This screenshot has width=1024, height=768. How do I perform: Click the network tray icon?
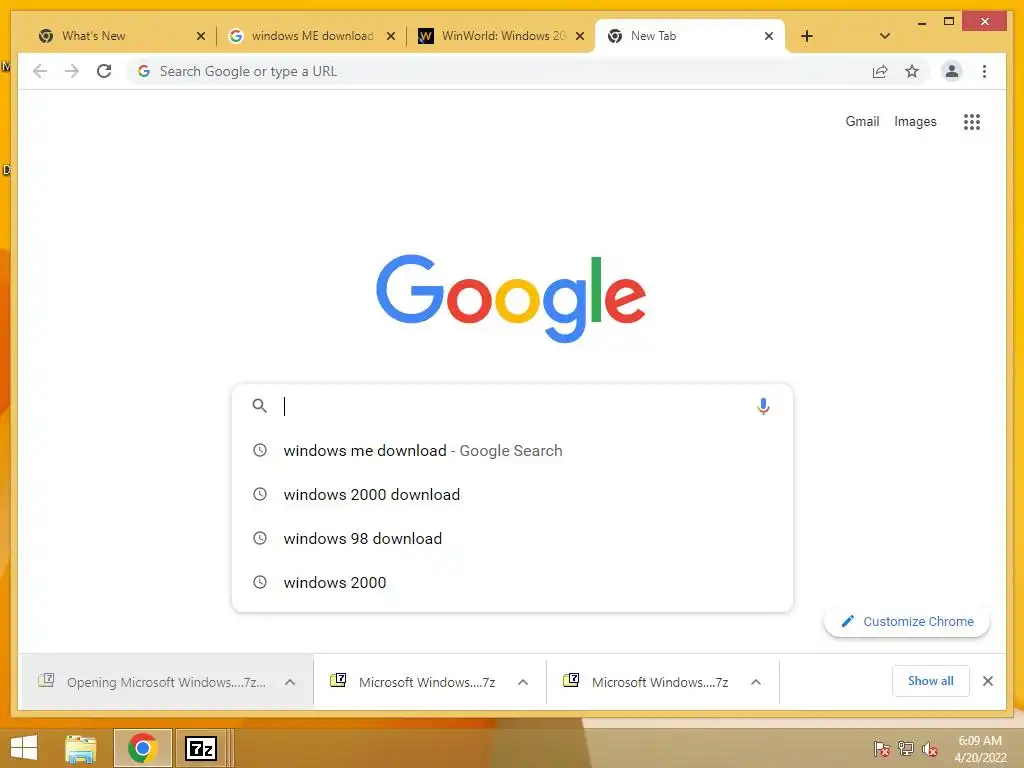point(906,749)
